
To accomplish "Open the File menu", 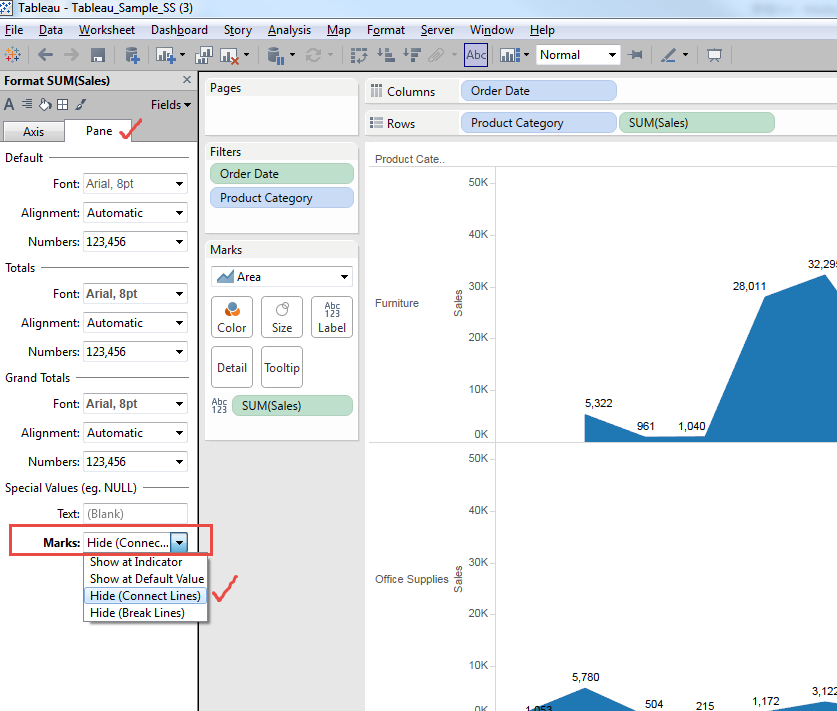I will (14, 30).
